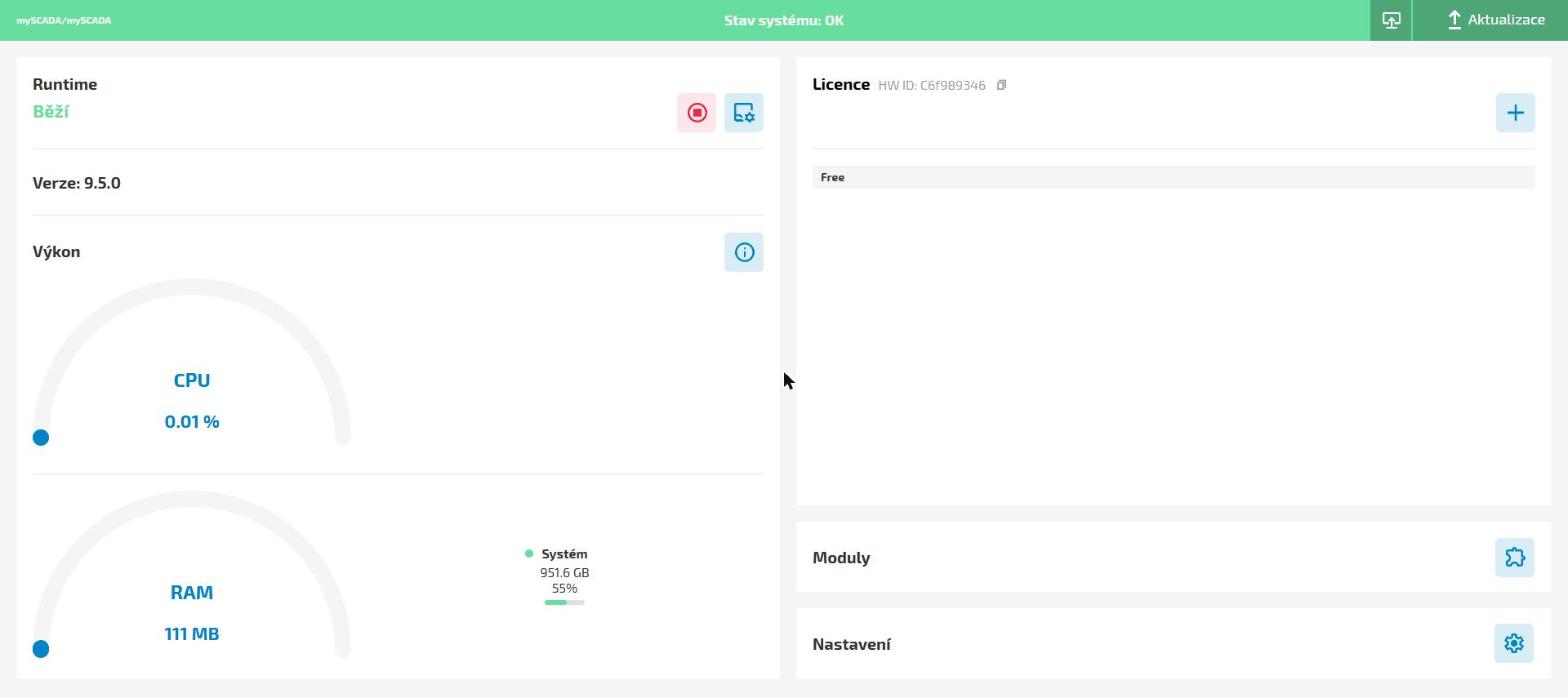The image size is (1568, 698).
Task: Click the Verze: 9.5.0 text
Action: 77,183
